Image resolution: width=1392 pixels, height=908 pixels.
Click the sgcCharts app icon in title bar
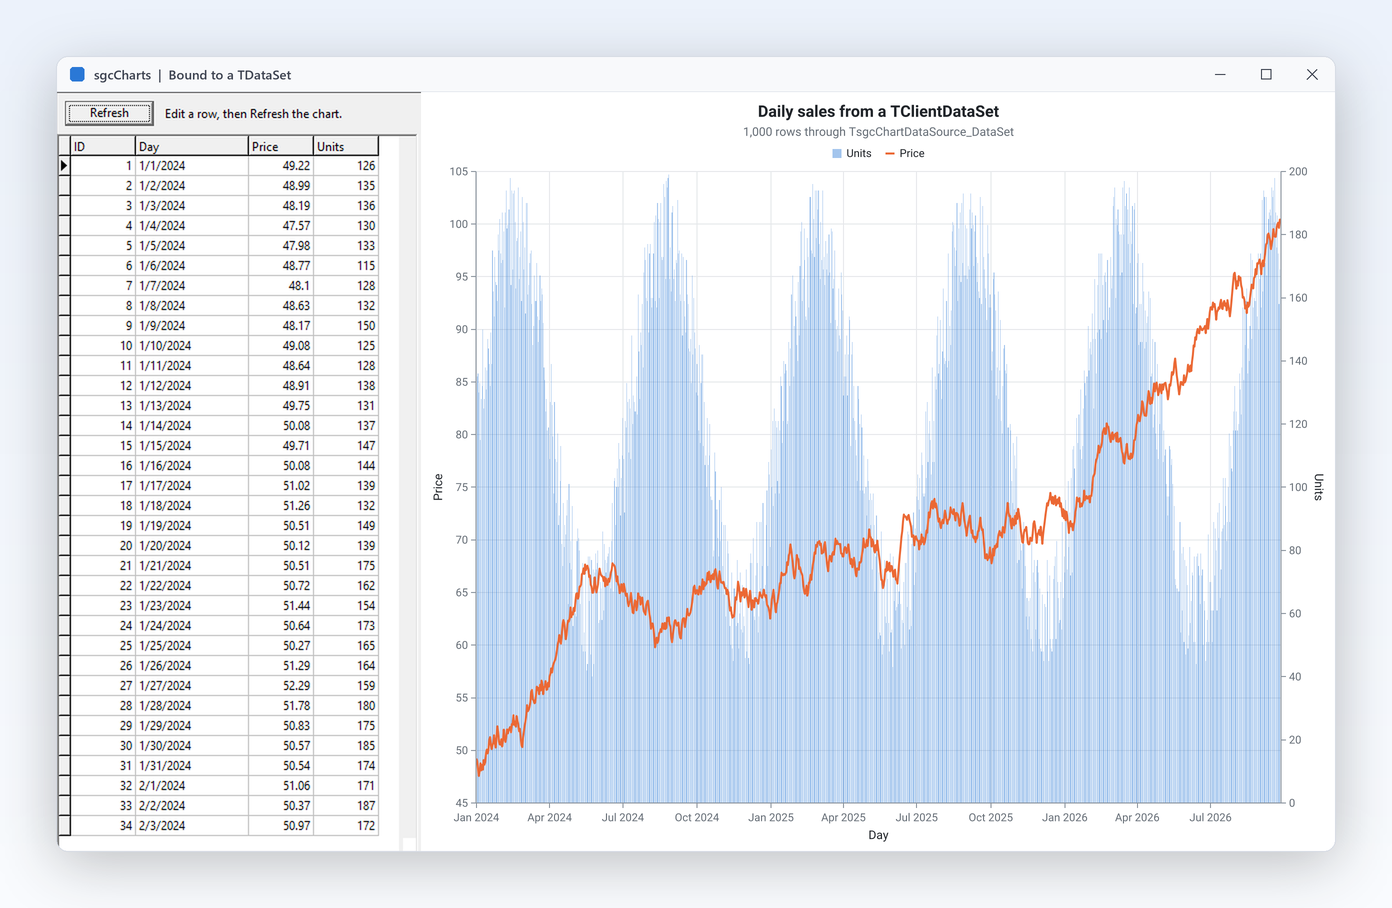coord(77,74)
